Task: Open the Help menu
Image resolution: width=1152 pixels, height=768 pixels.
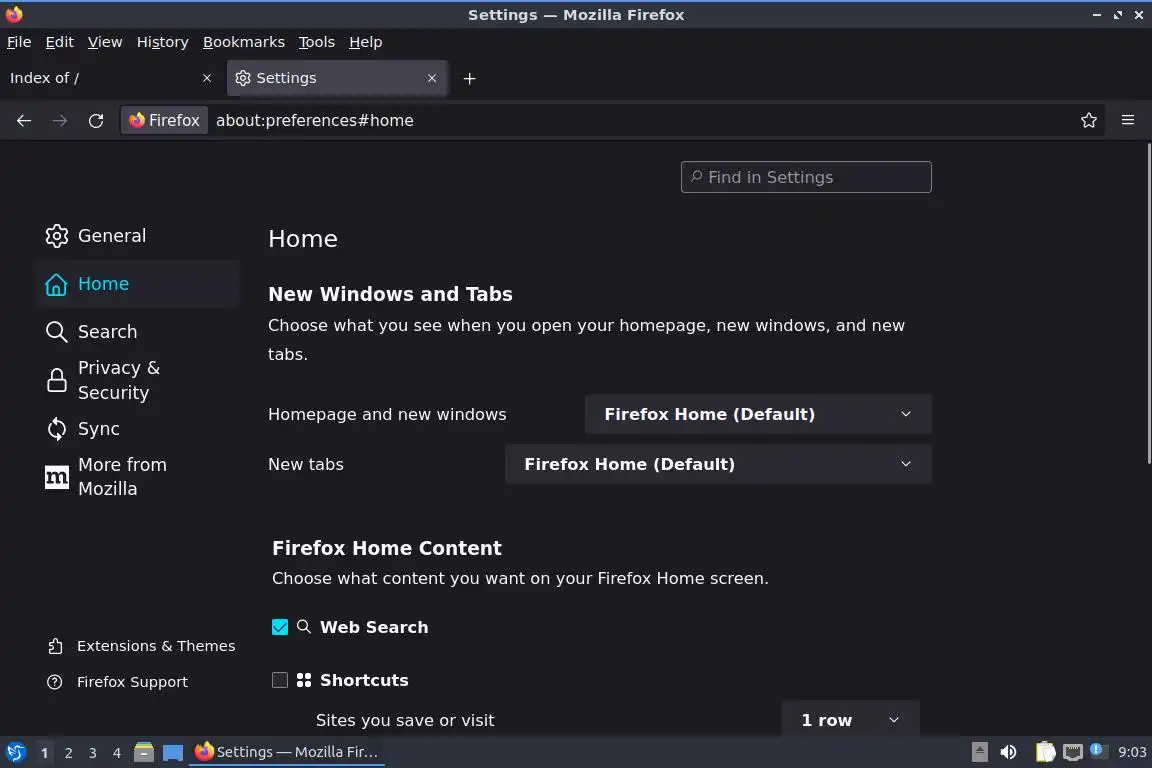Action: point(365,42)
